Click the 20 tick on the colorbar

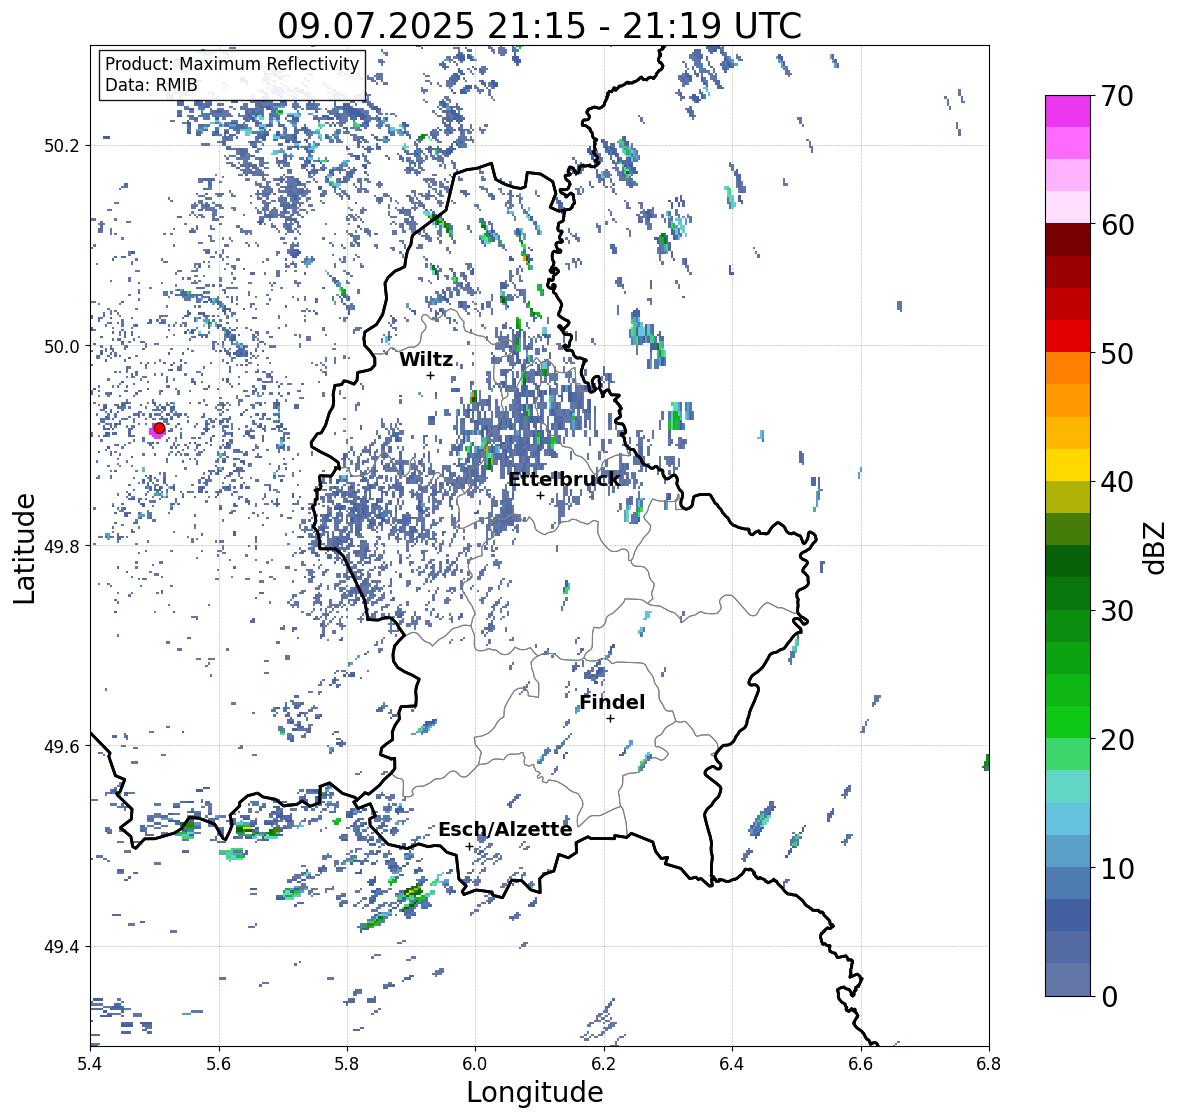point(1117,739)
